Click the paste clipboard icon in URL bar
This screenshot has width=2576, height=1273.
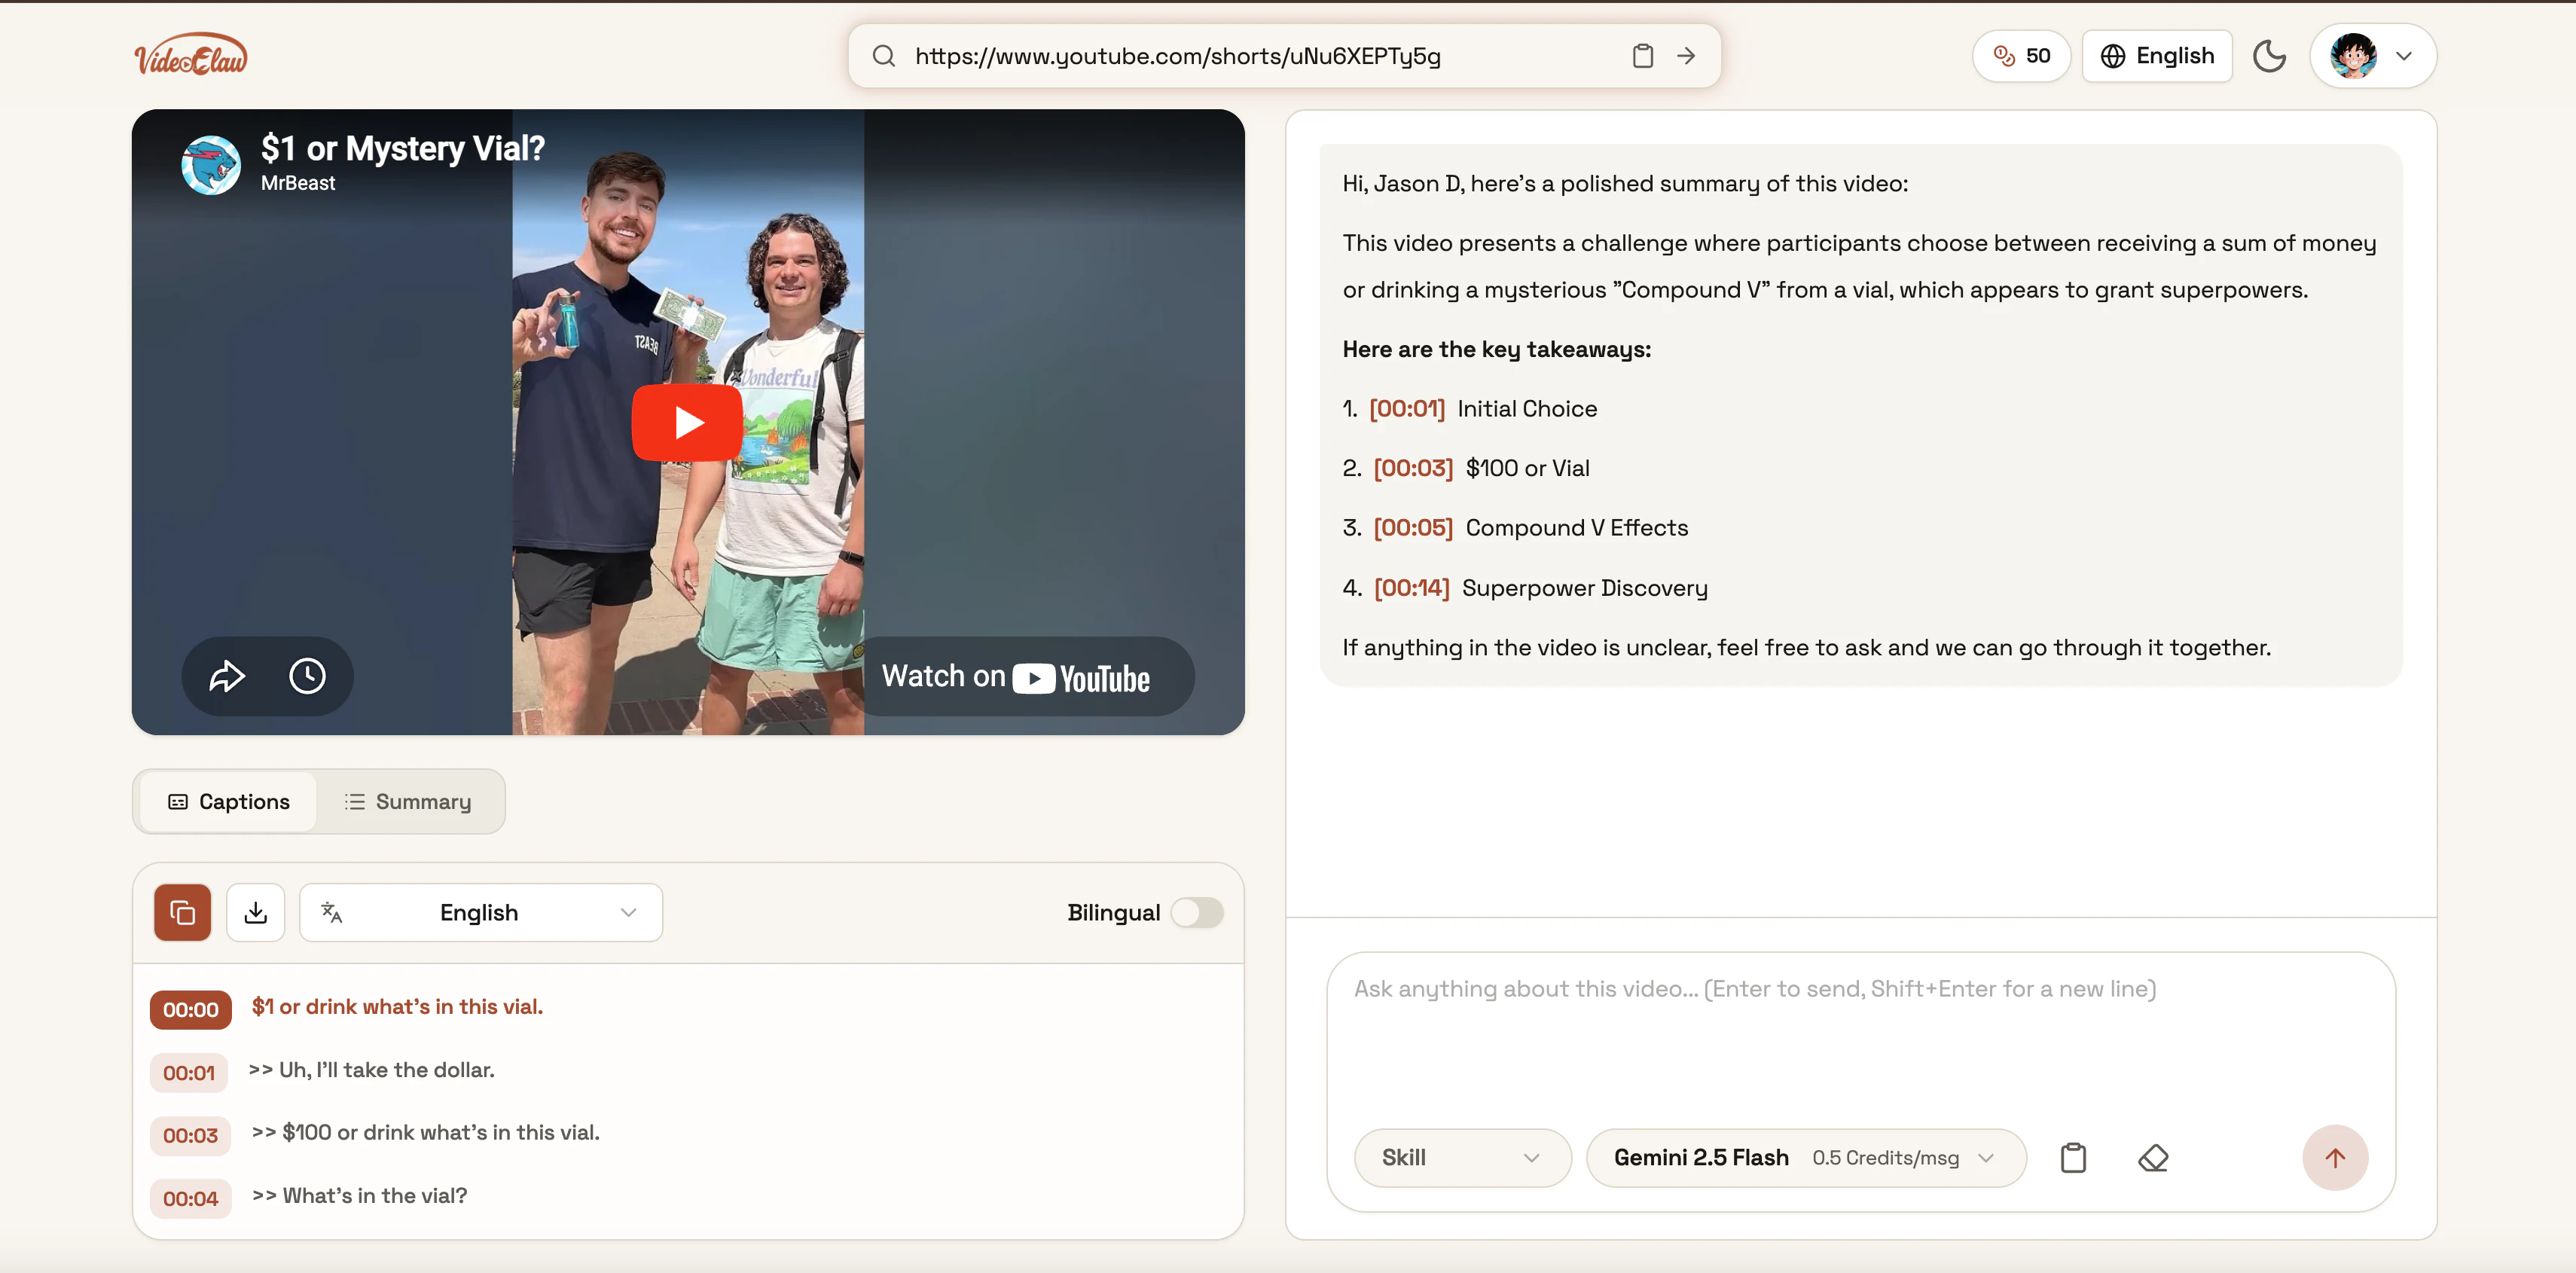(x=1642, y=56)
